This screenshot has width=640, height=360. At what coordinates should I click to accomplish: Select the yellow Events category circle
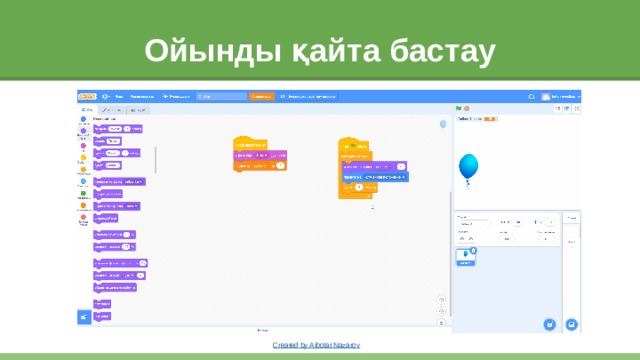83,157
